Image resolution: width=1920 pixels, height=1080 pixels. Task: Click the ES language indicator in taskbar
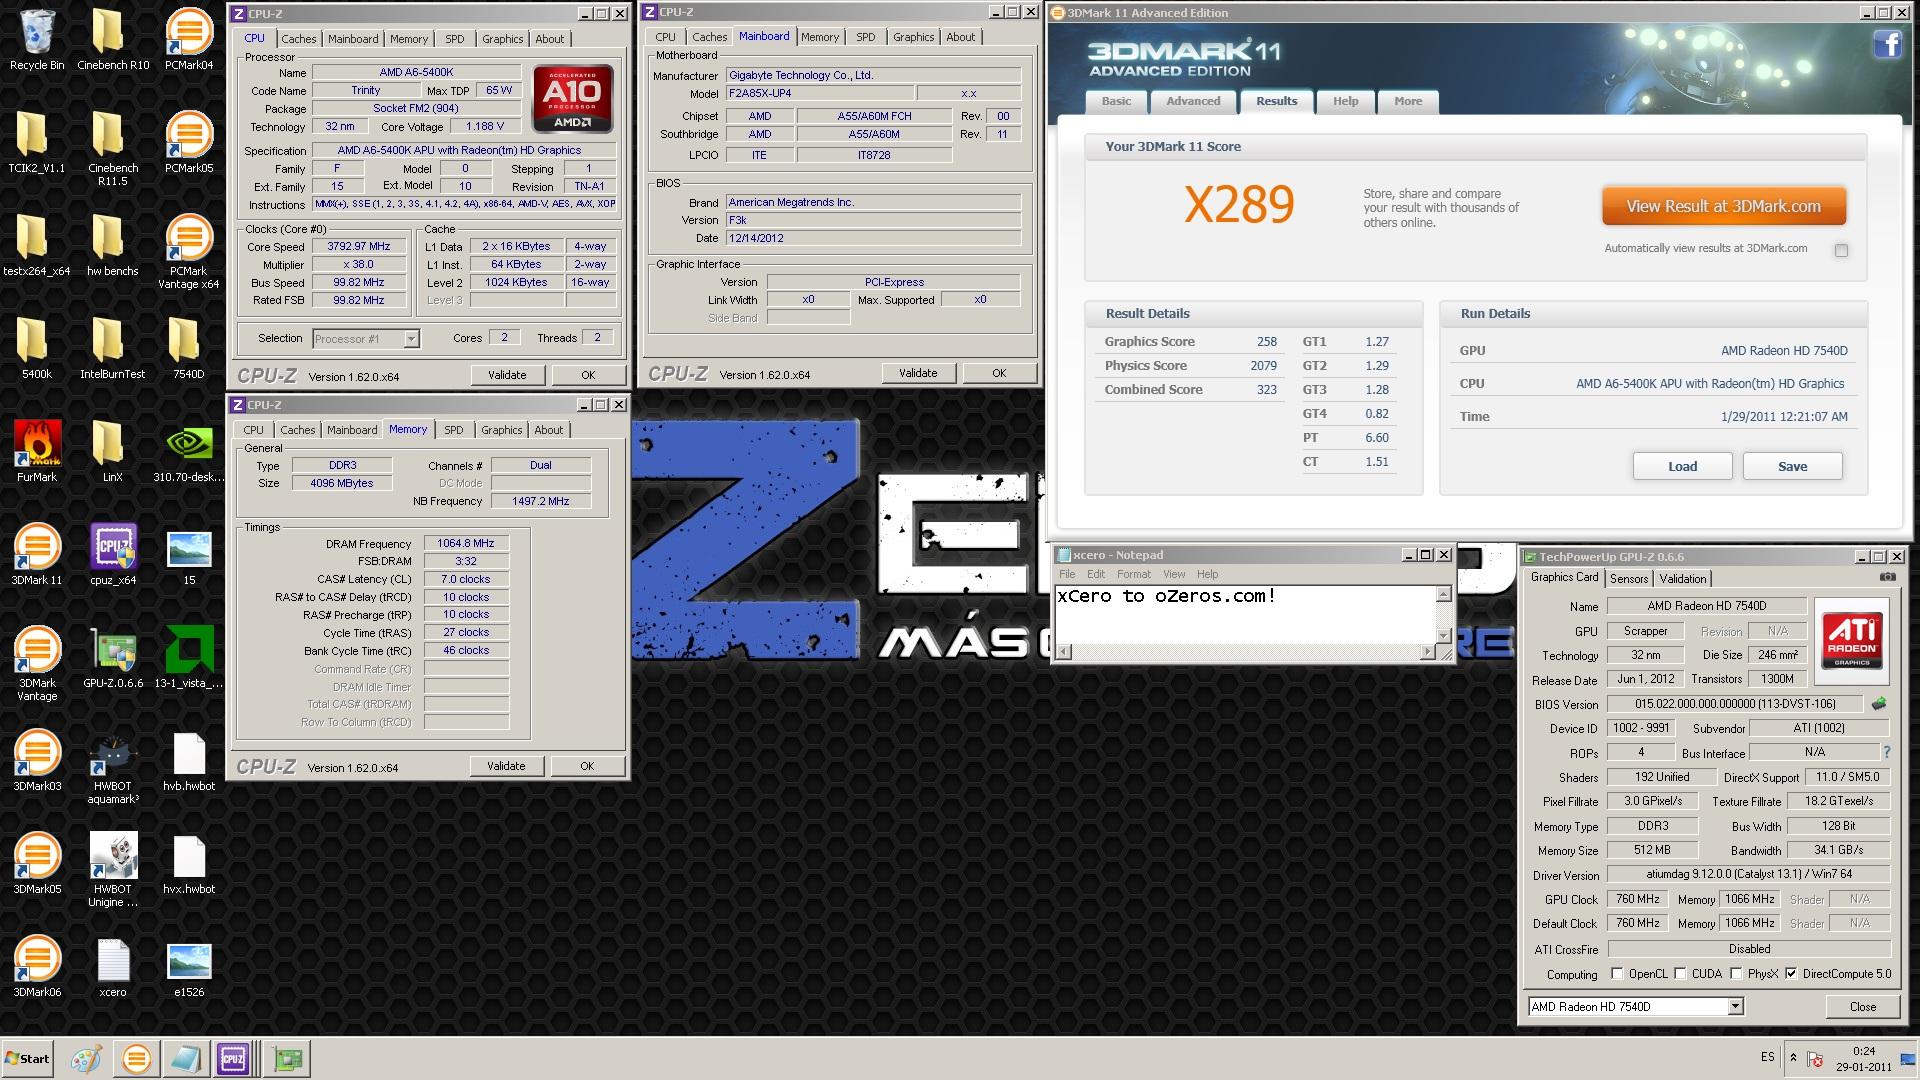1767,1057
